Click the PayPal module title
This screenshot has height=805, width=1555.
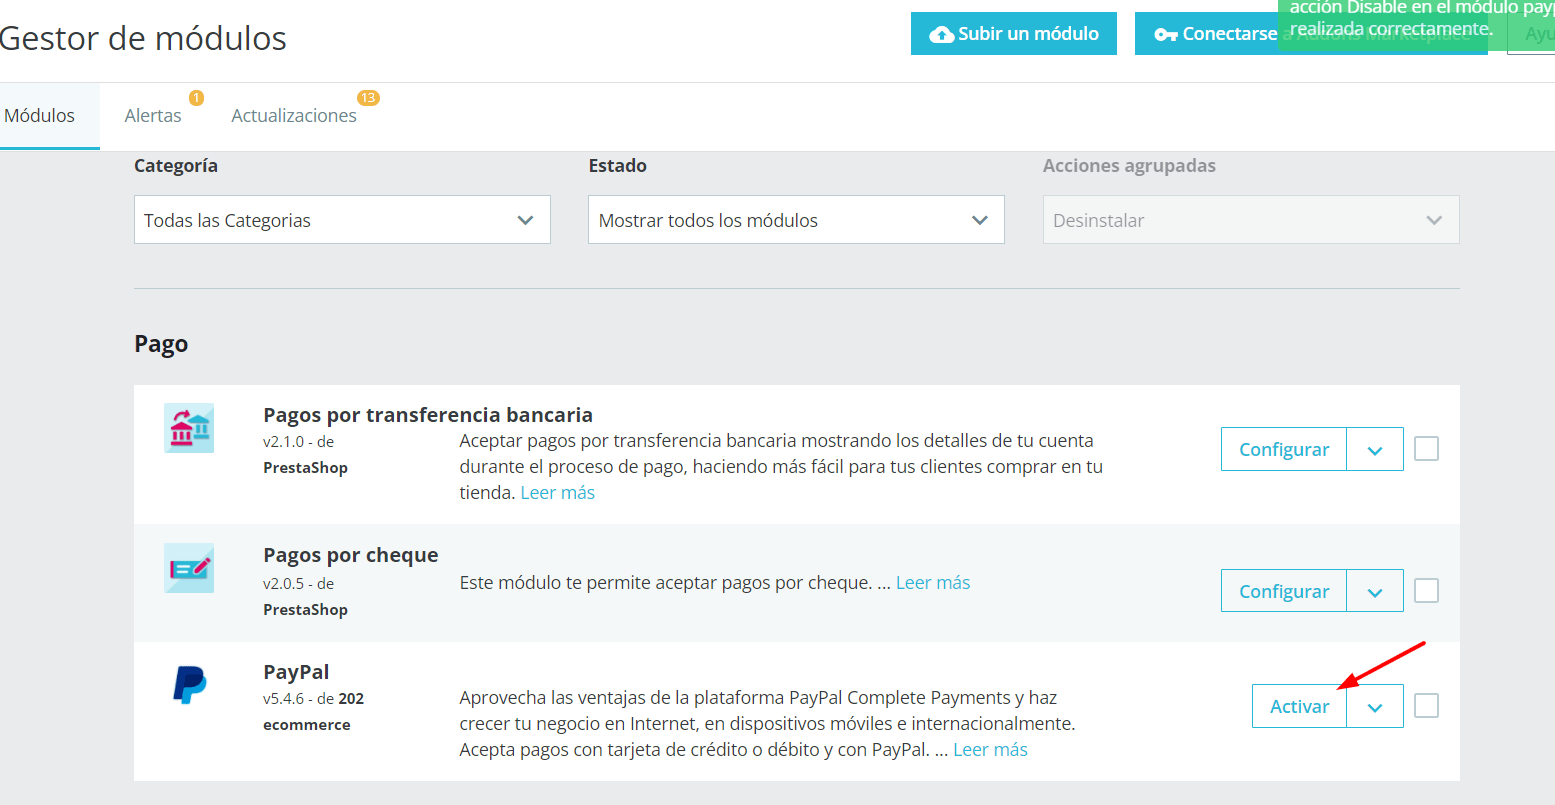(x=296, y=672)
